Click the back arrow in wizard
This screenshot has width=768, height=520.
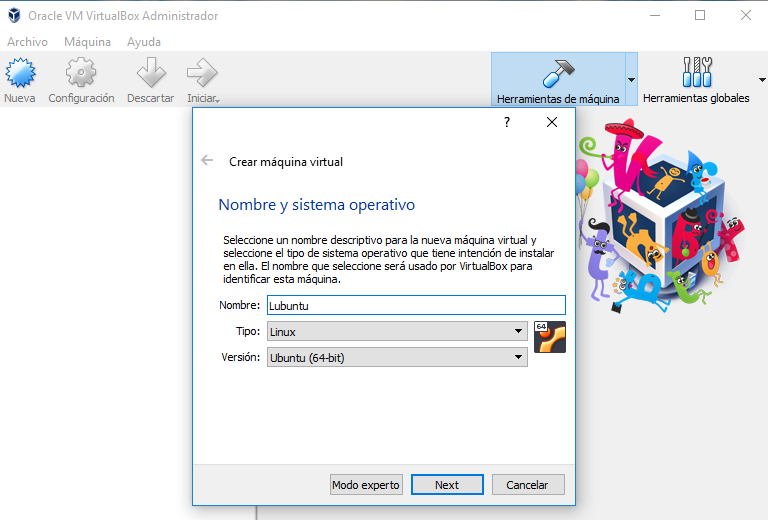[207, 160]
